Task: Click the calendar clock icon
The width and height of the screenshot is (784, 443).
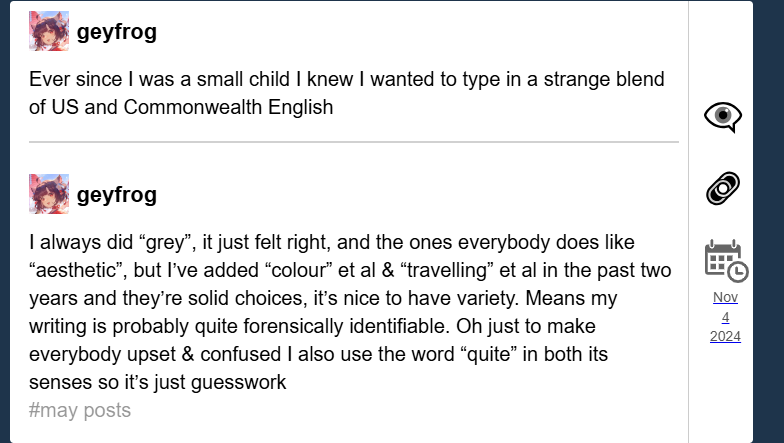Action: (724, 260)
